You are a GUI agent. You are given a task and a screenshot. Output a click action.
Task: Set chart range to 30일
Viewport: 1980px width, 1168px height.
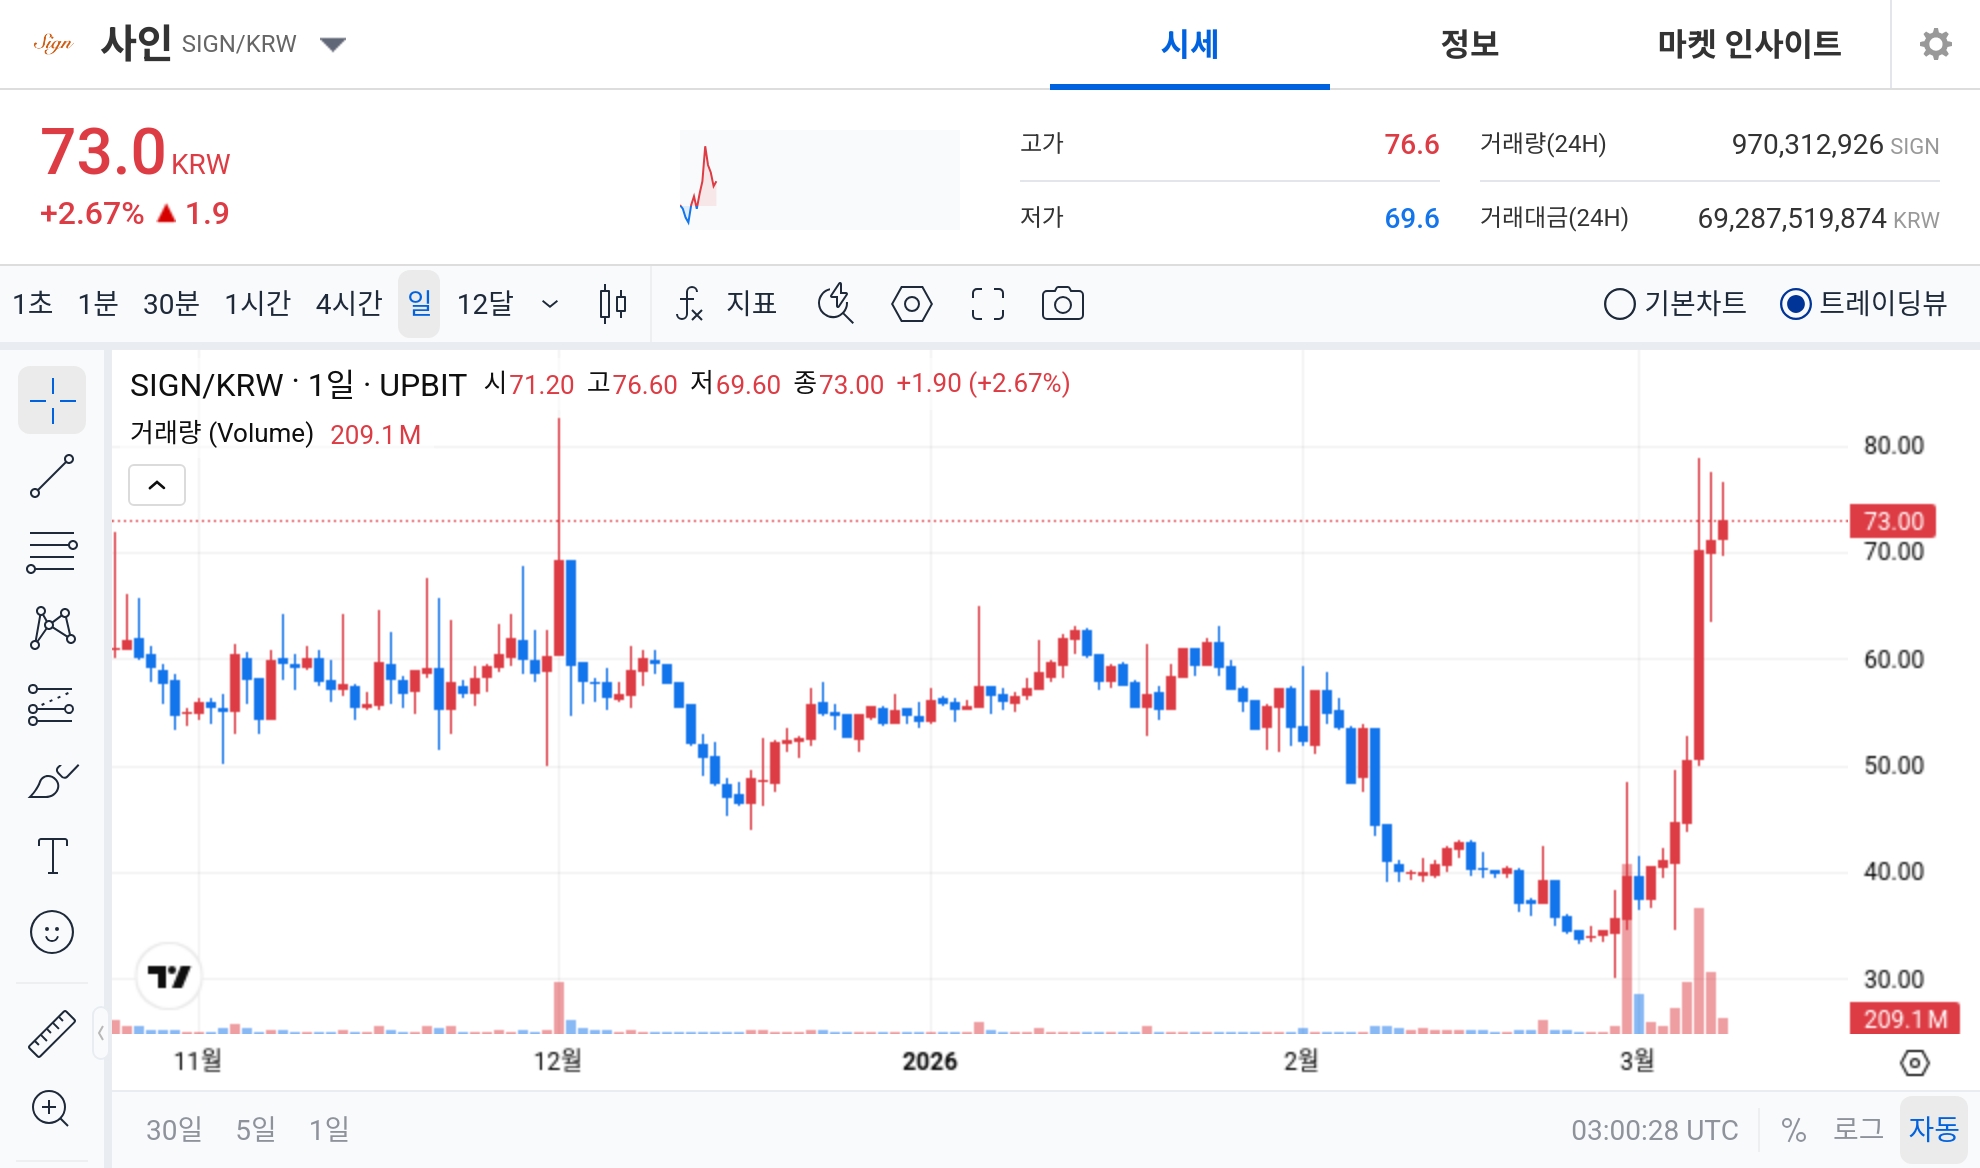point(172,1130)
